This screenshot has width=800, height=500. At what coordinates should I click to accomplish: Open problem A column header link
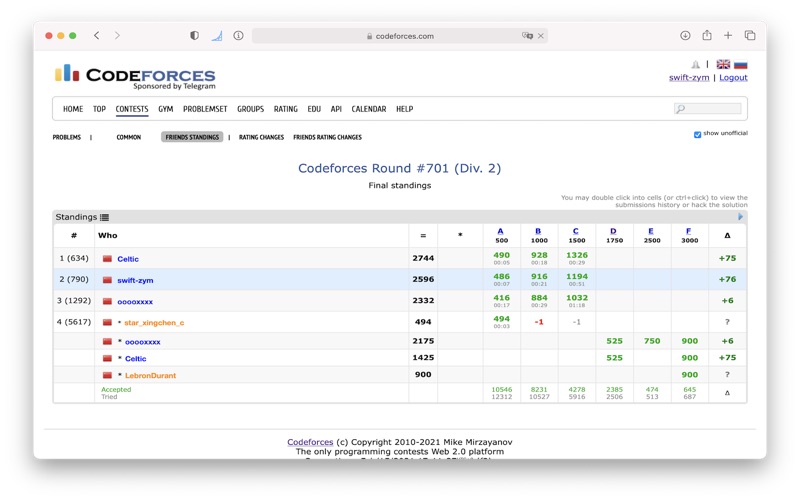501,231
